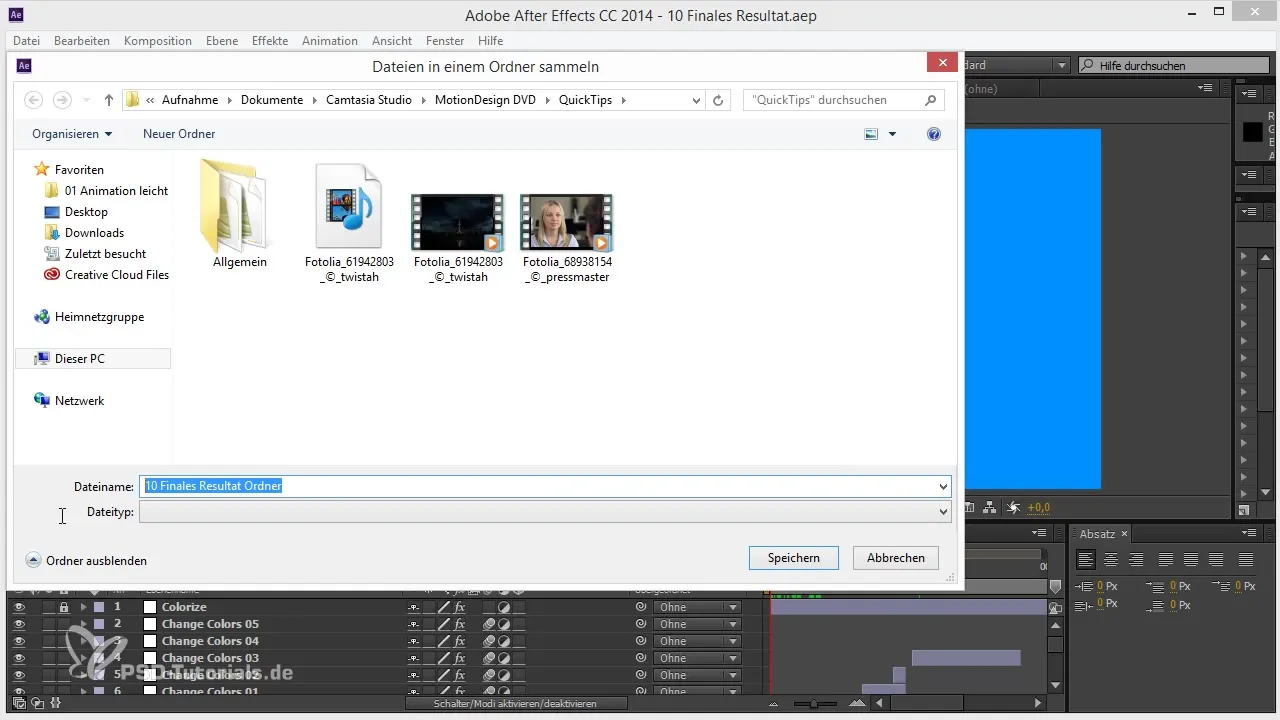Click the Abbrechen button
Viewport: 1280px width, 720px height.
tap(896, 558)
